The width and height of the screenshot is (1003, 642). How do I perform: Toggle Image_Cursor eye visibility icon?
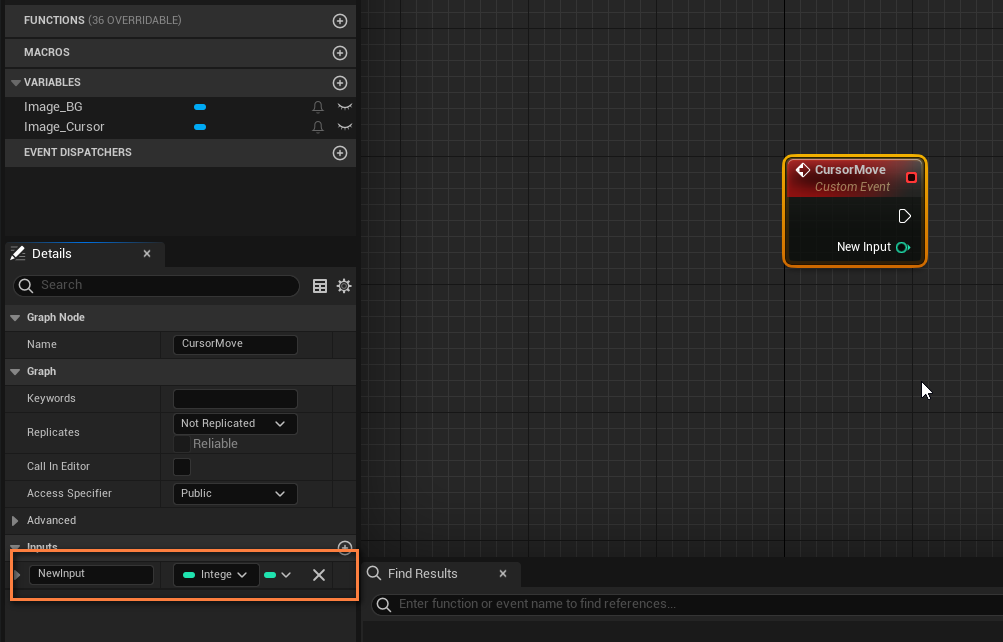(x=345, y=127)
